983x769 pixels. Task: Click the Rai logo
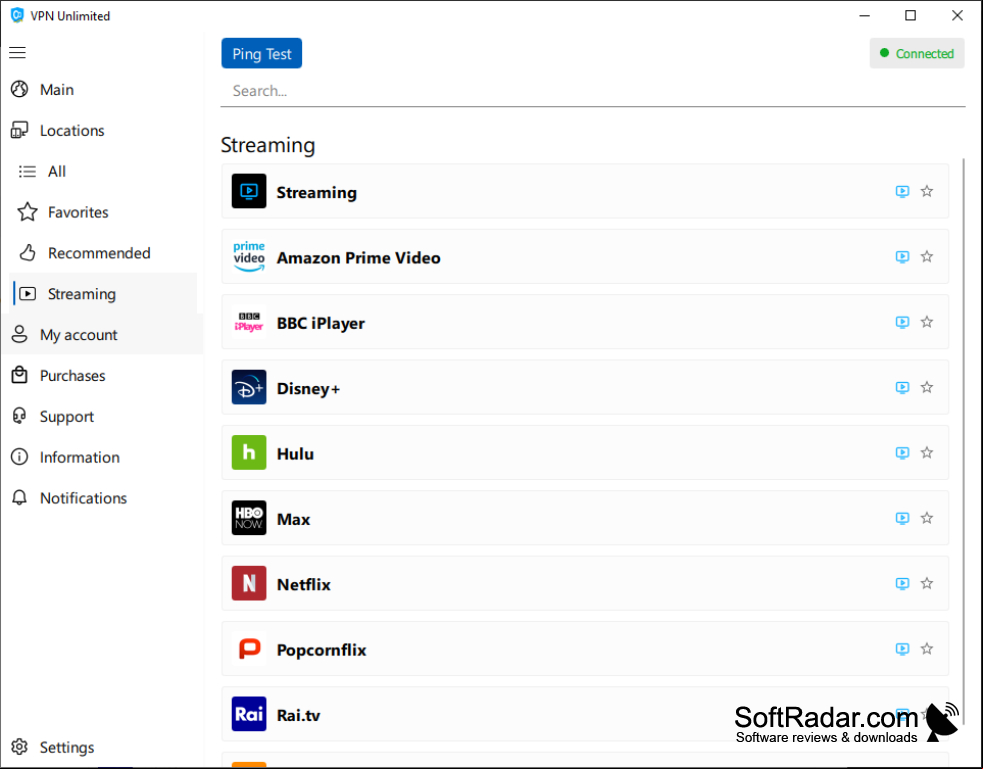(249, 714)
